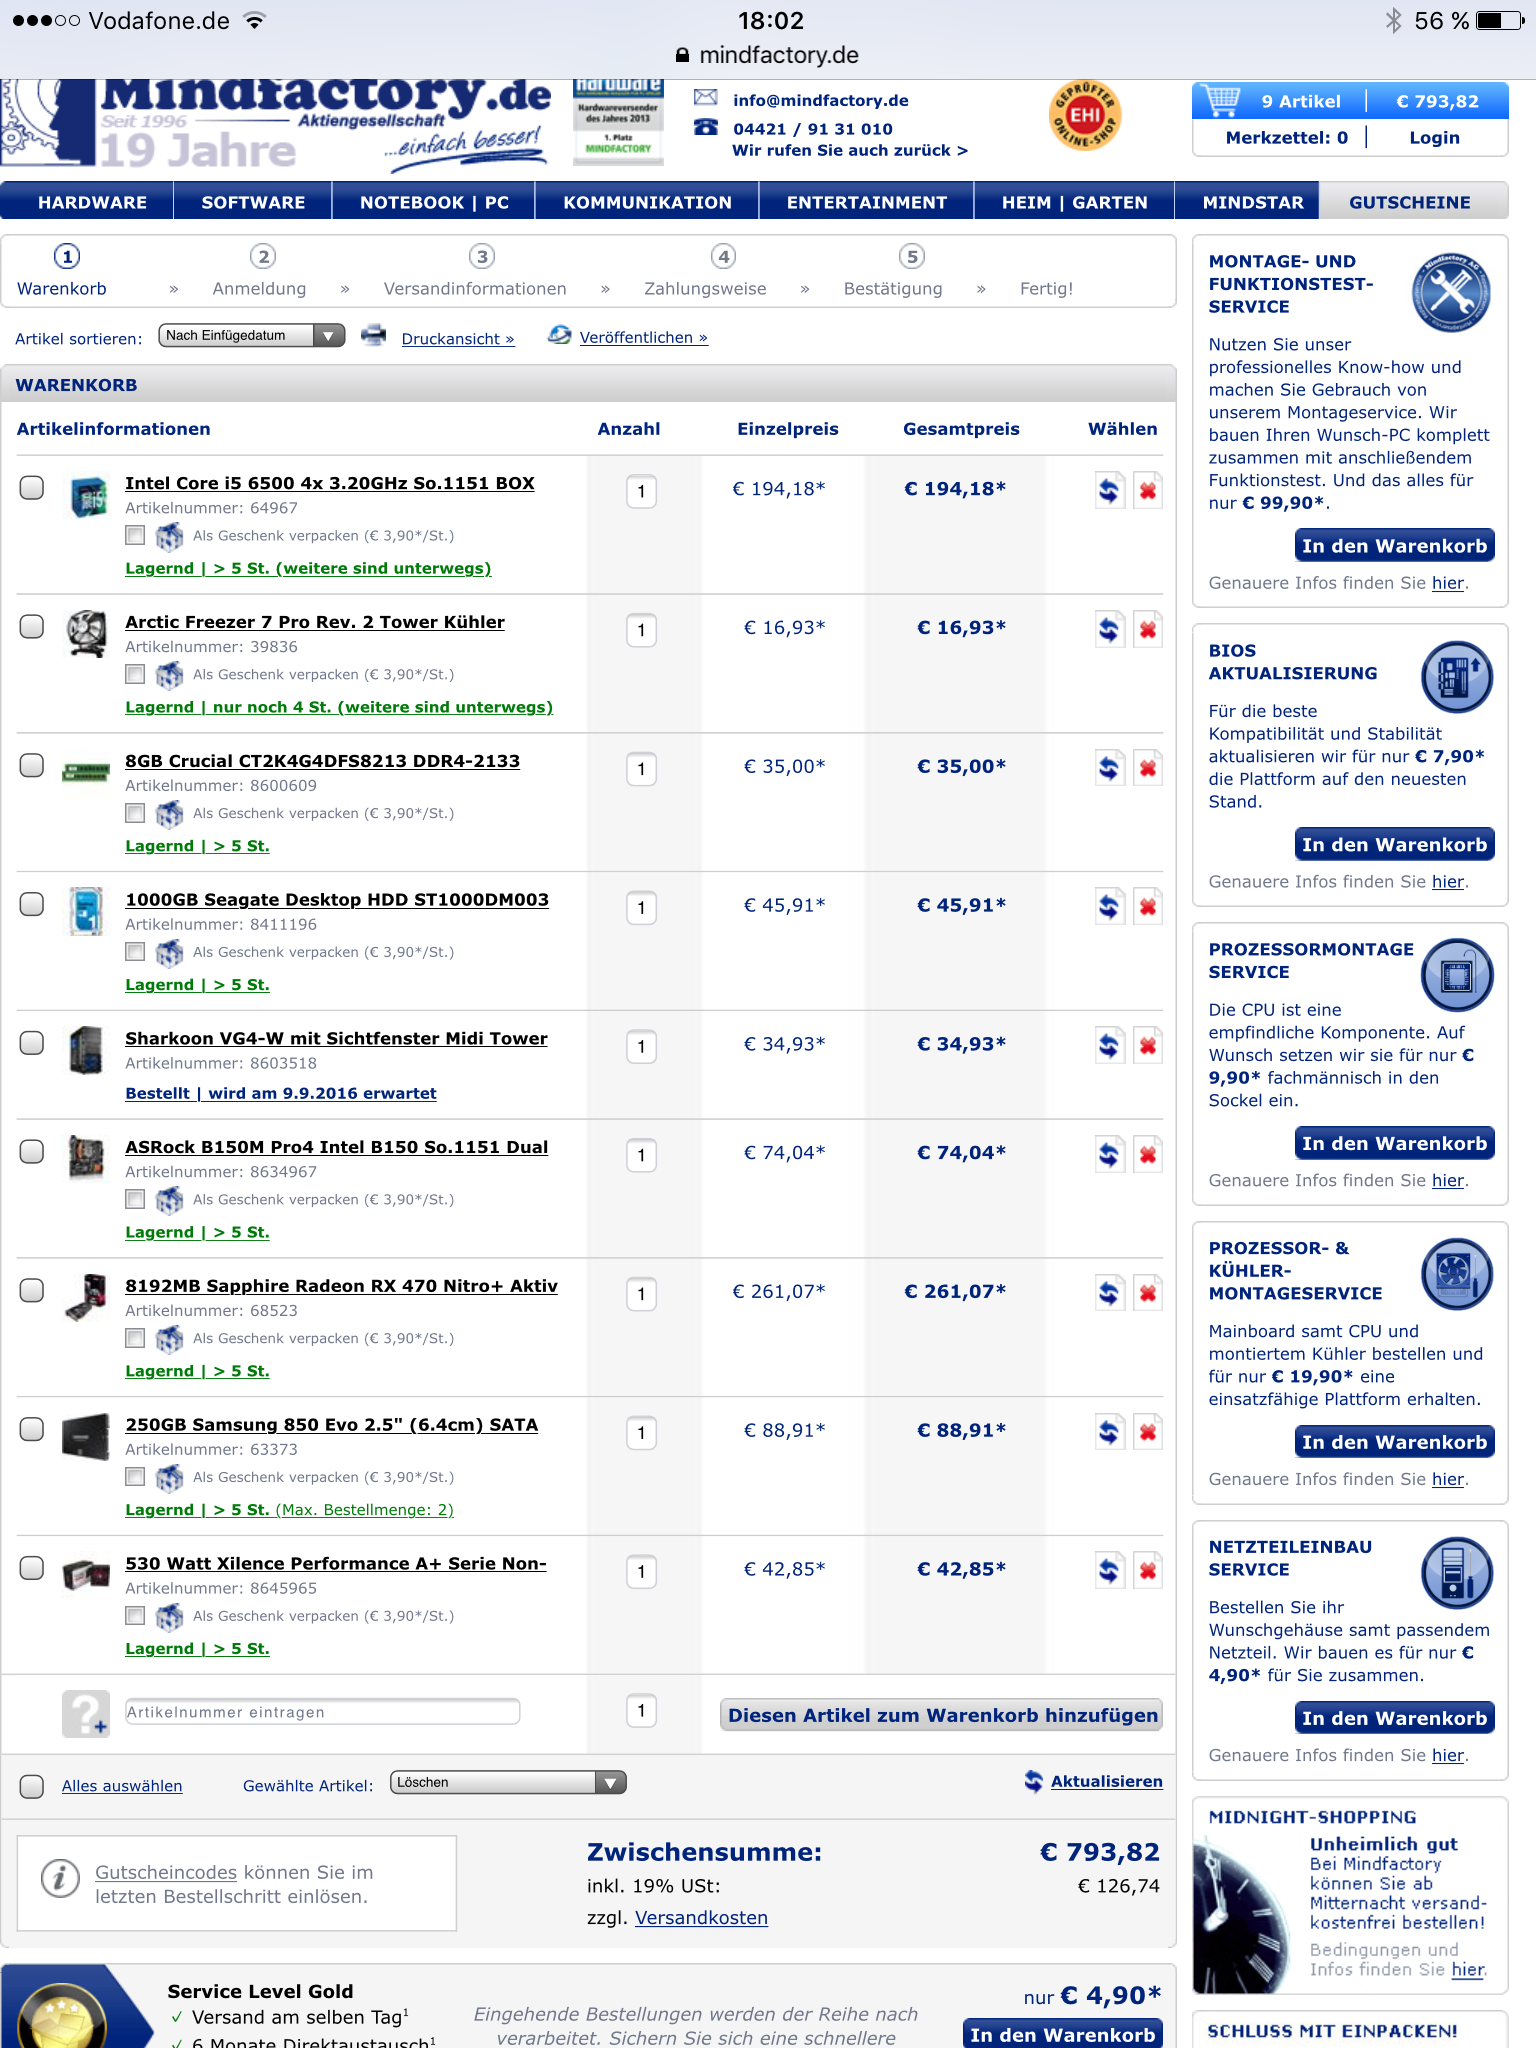Screen dimensions: 1536x2048
Task: Delete Intel Core i5 6500 from cart
Action: click(x=1147, y=491)
